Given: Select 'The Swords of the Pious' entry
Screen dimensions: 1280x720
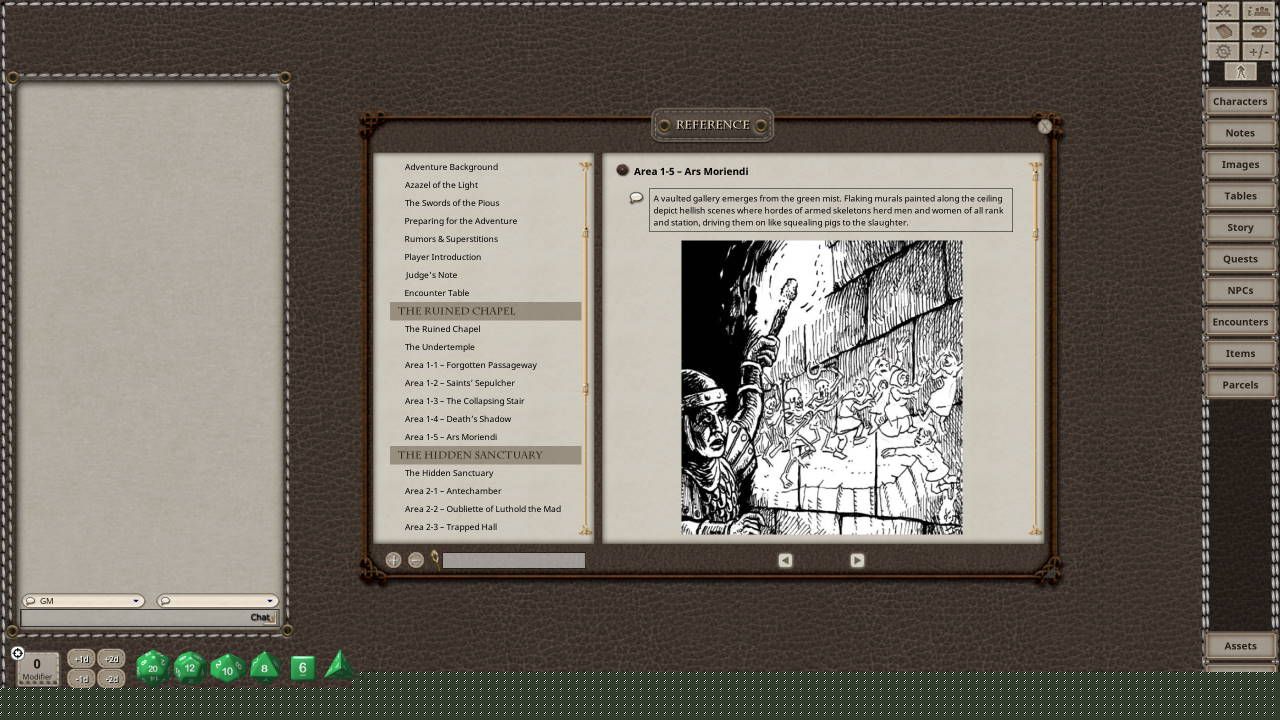Looking at the screenshot, I should pyautogui.click(x=452, y=203).
